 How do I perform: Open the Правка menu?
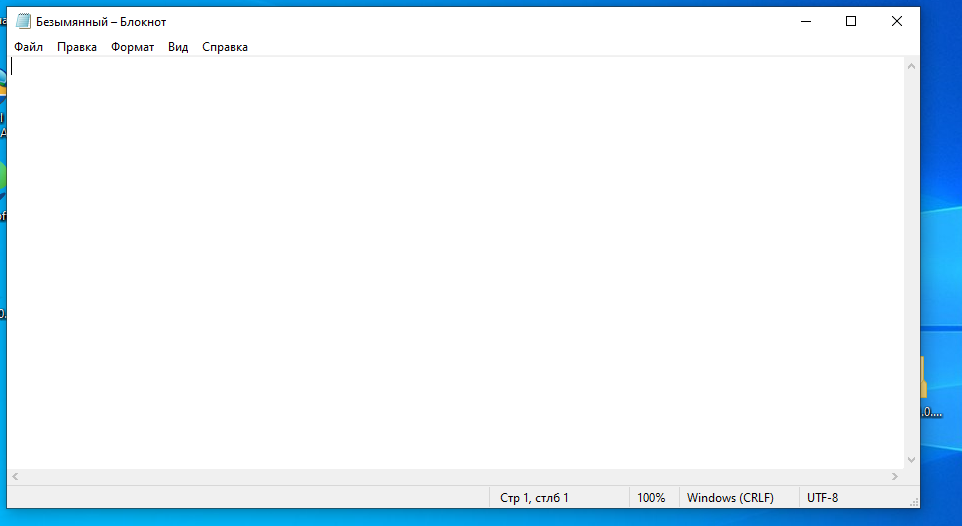click(77, 47)
